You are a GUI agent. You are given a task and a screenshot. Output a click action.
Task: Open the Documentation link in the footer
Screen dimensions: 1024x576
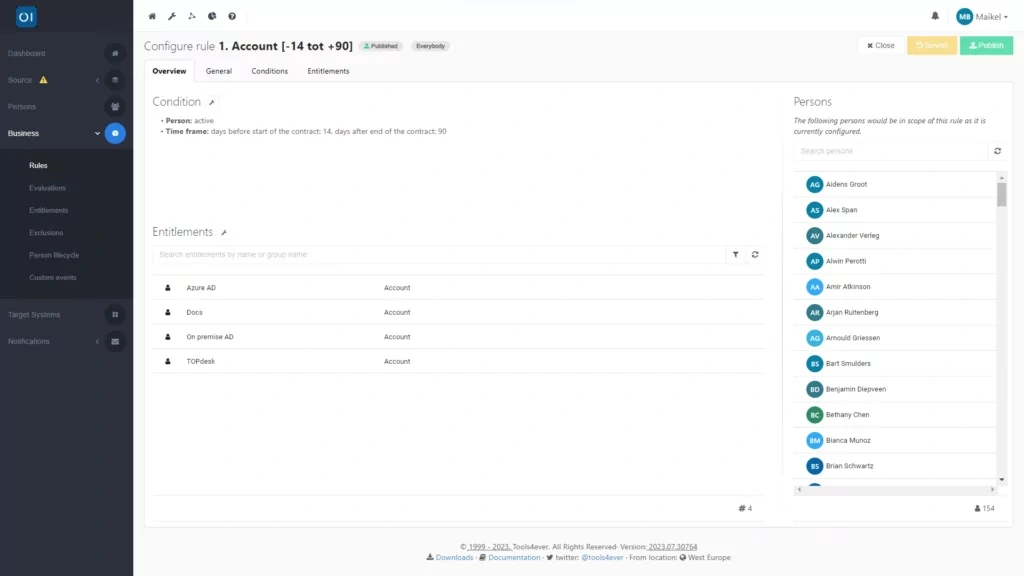(513, 557)
